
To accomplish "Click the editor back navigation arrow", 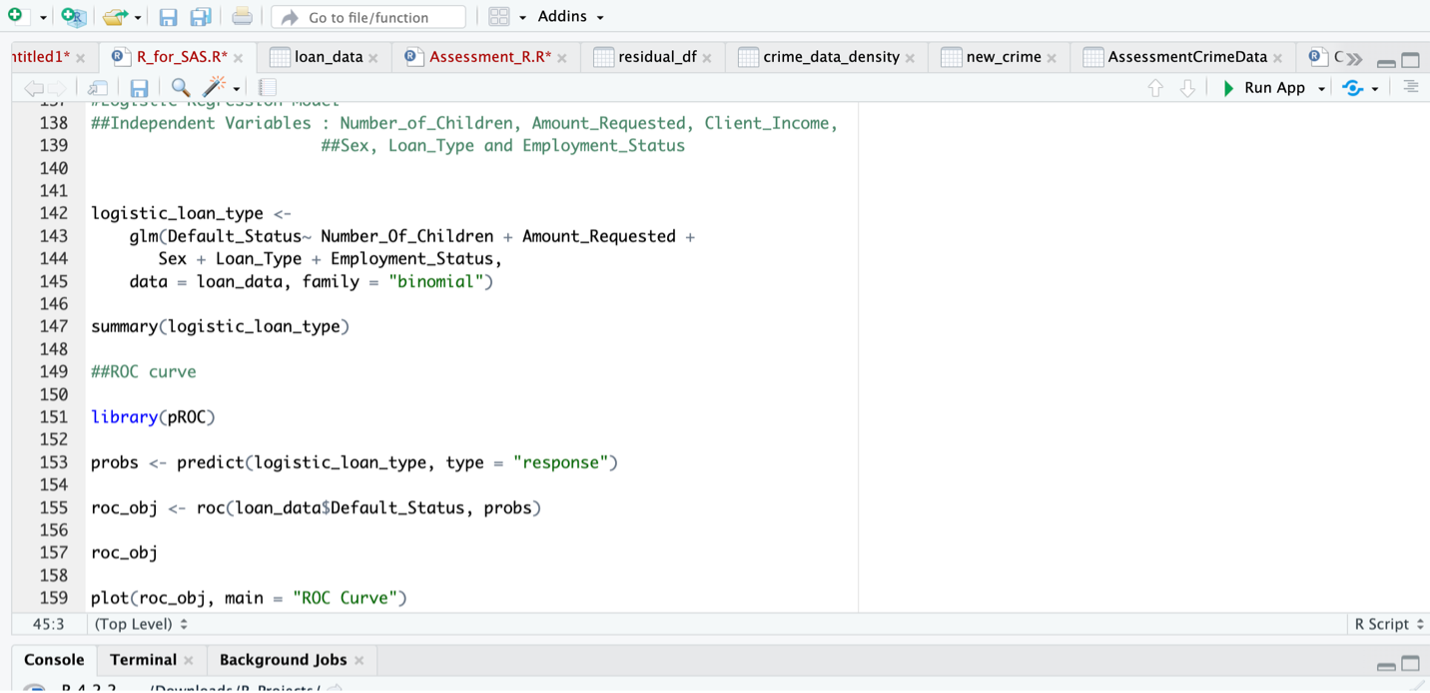I will [x=33, y=88].
